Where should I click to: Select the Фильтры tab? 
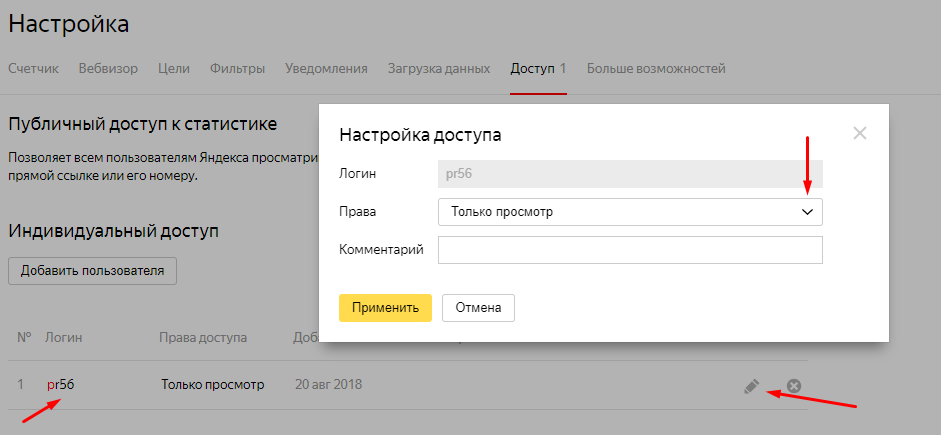point(237,69)
